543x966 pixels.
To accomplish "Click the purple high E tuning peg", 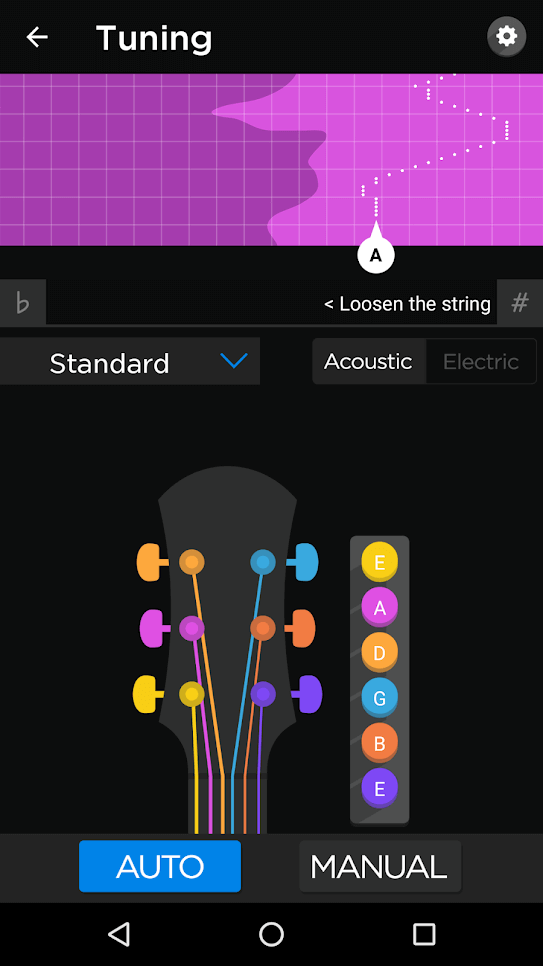I will (306, 694).
